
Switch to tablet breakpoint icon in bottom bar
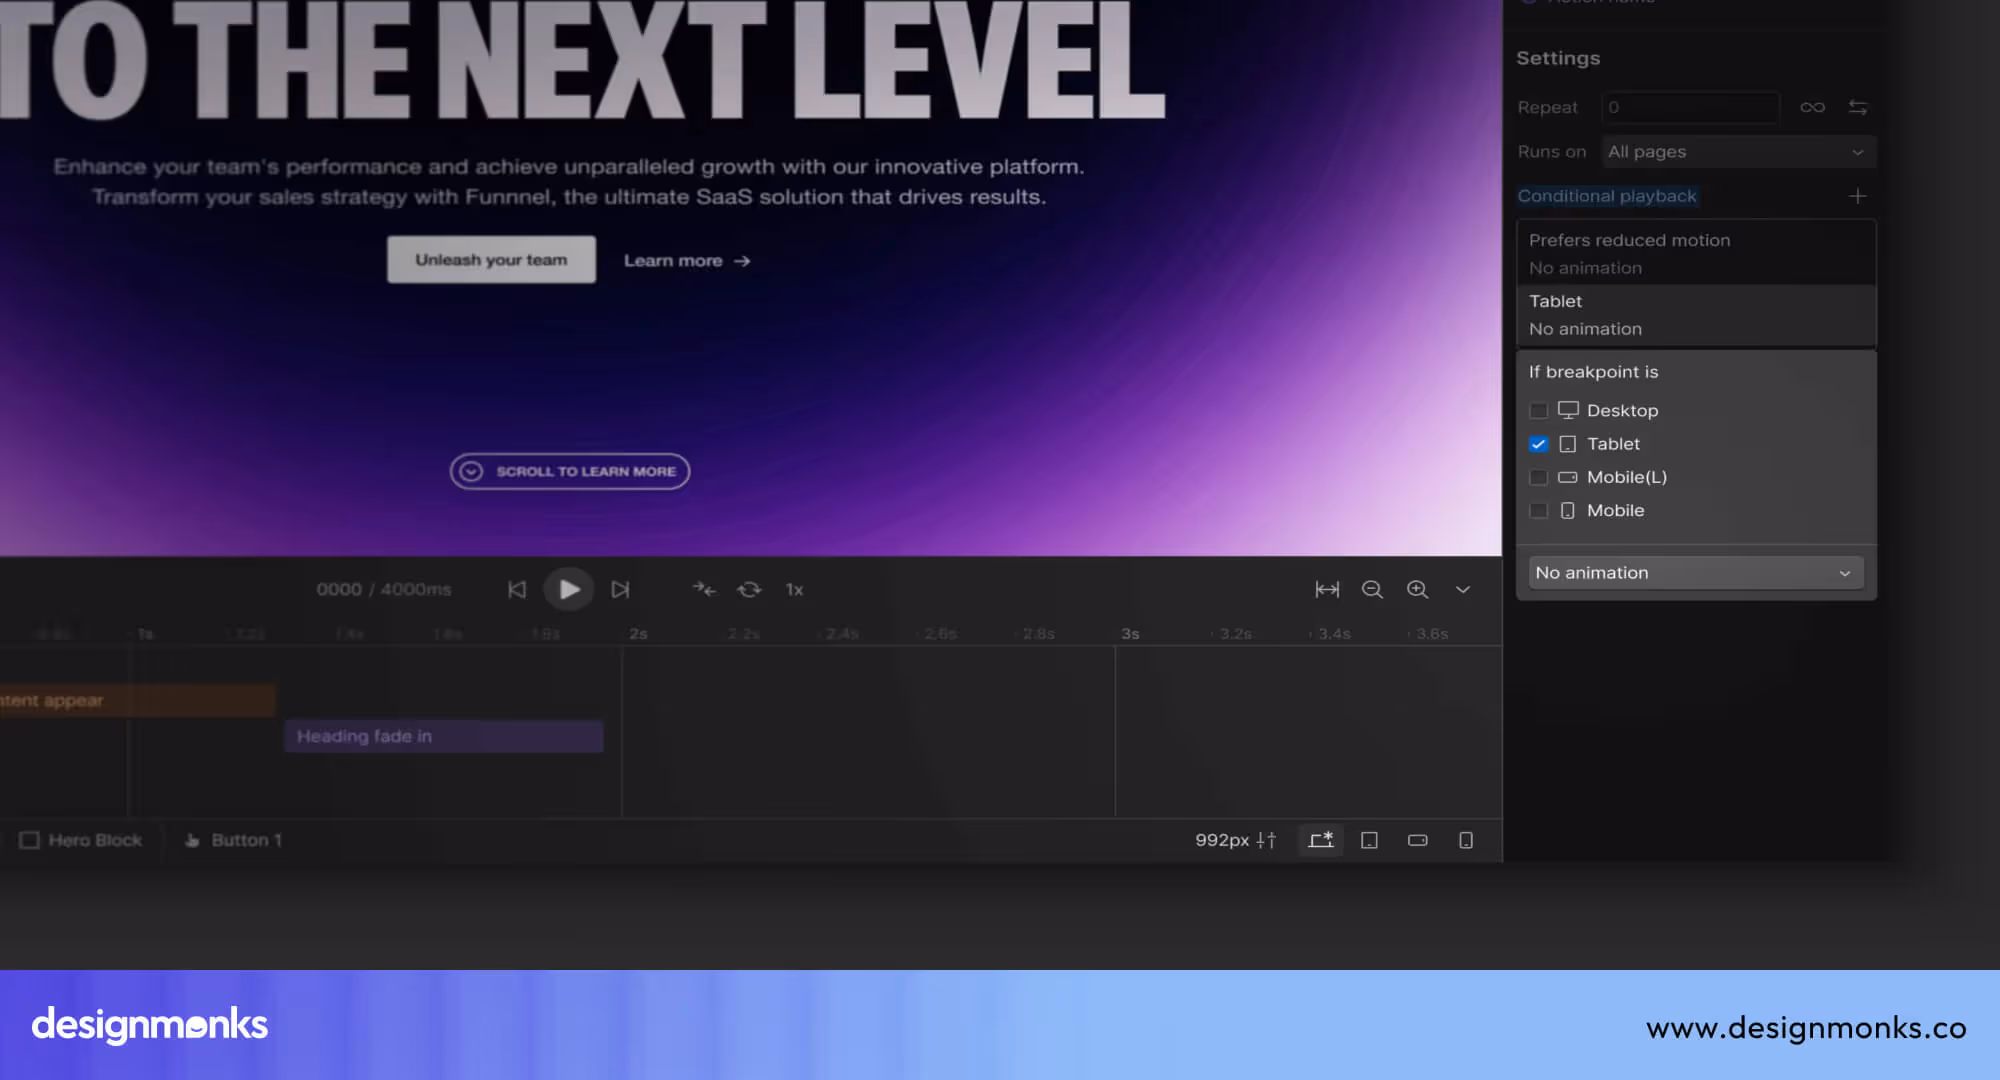(1369, 841)
